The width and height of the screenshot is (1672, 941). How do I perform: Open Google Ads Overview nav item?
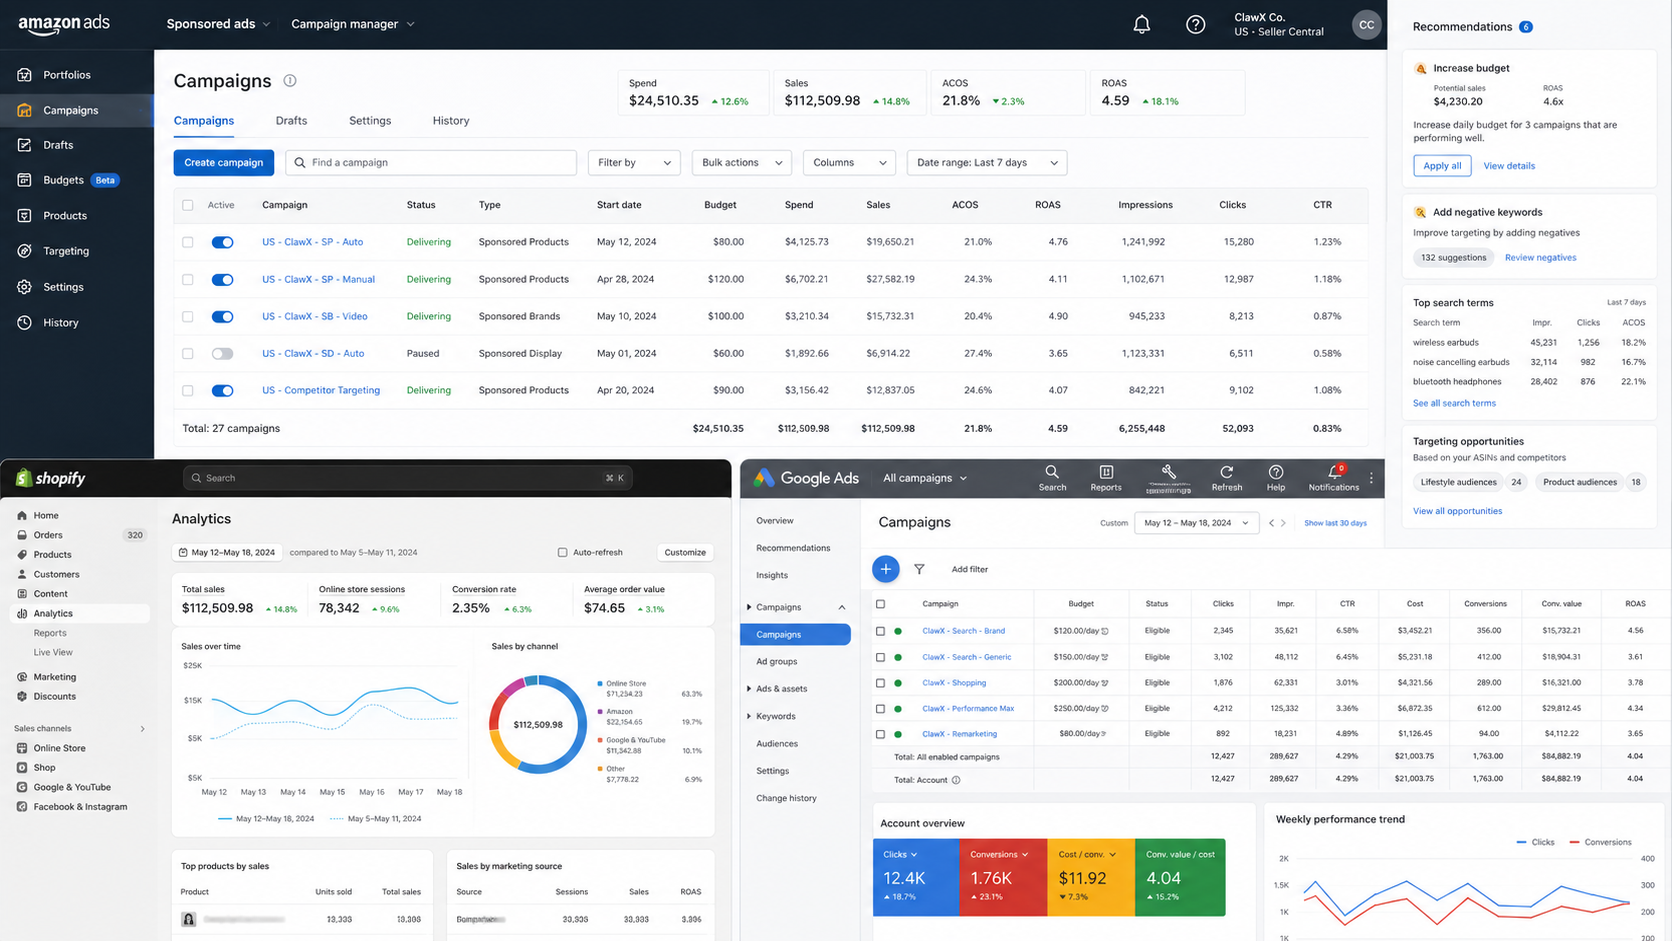point(775,521)
